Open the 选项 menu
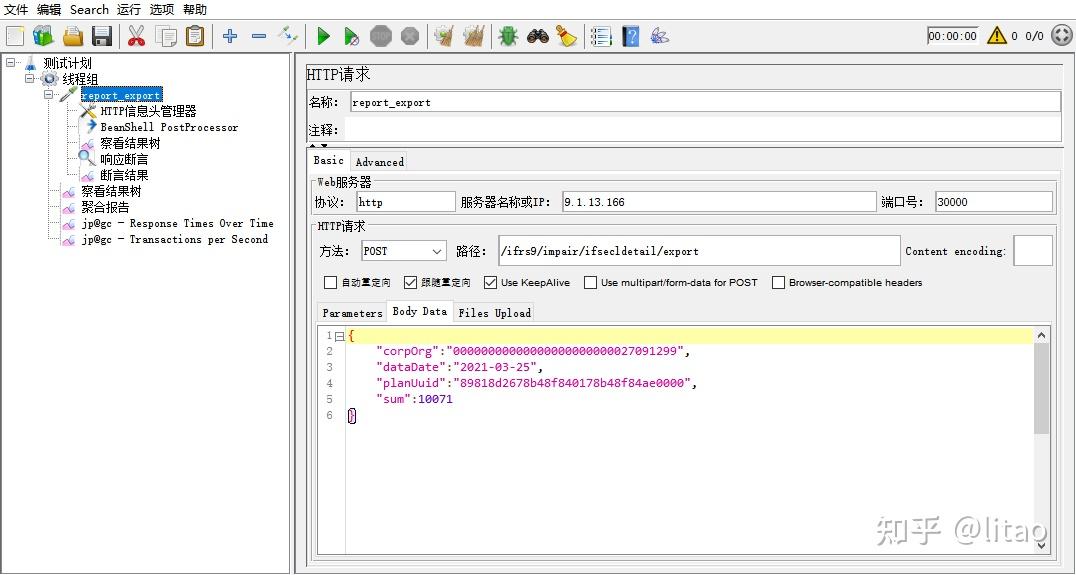Viewport: 1076px width, 575px height. coord(162,10)
